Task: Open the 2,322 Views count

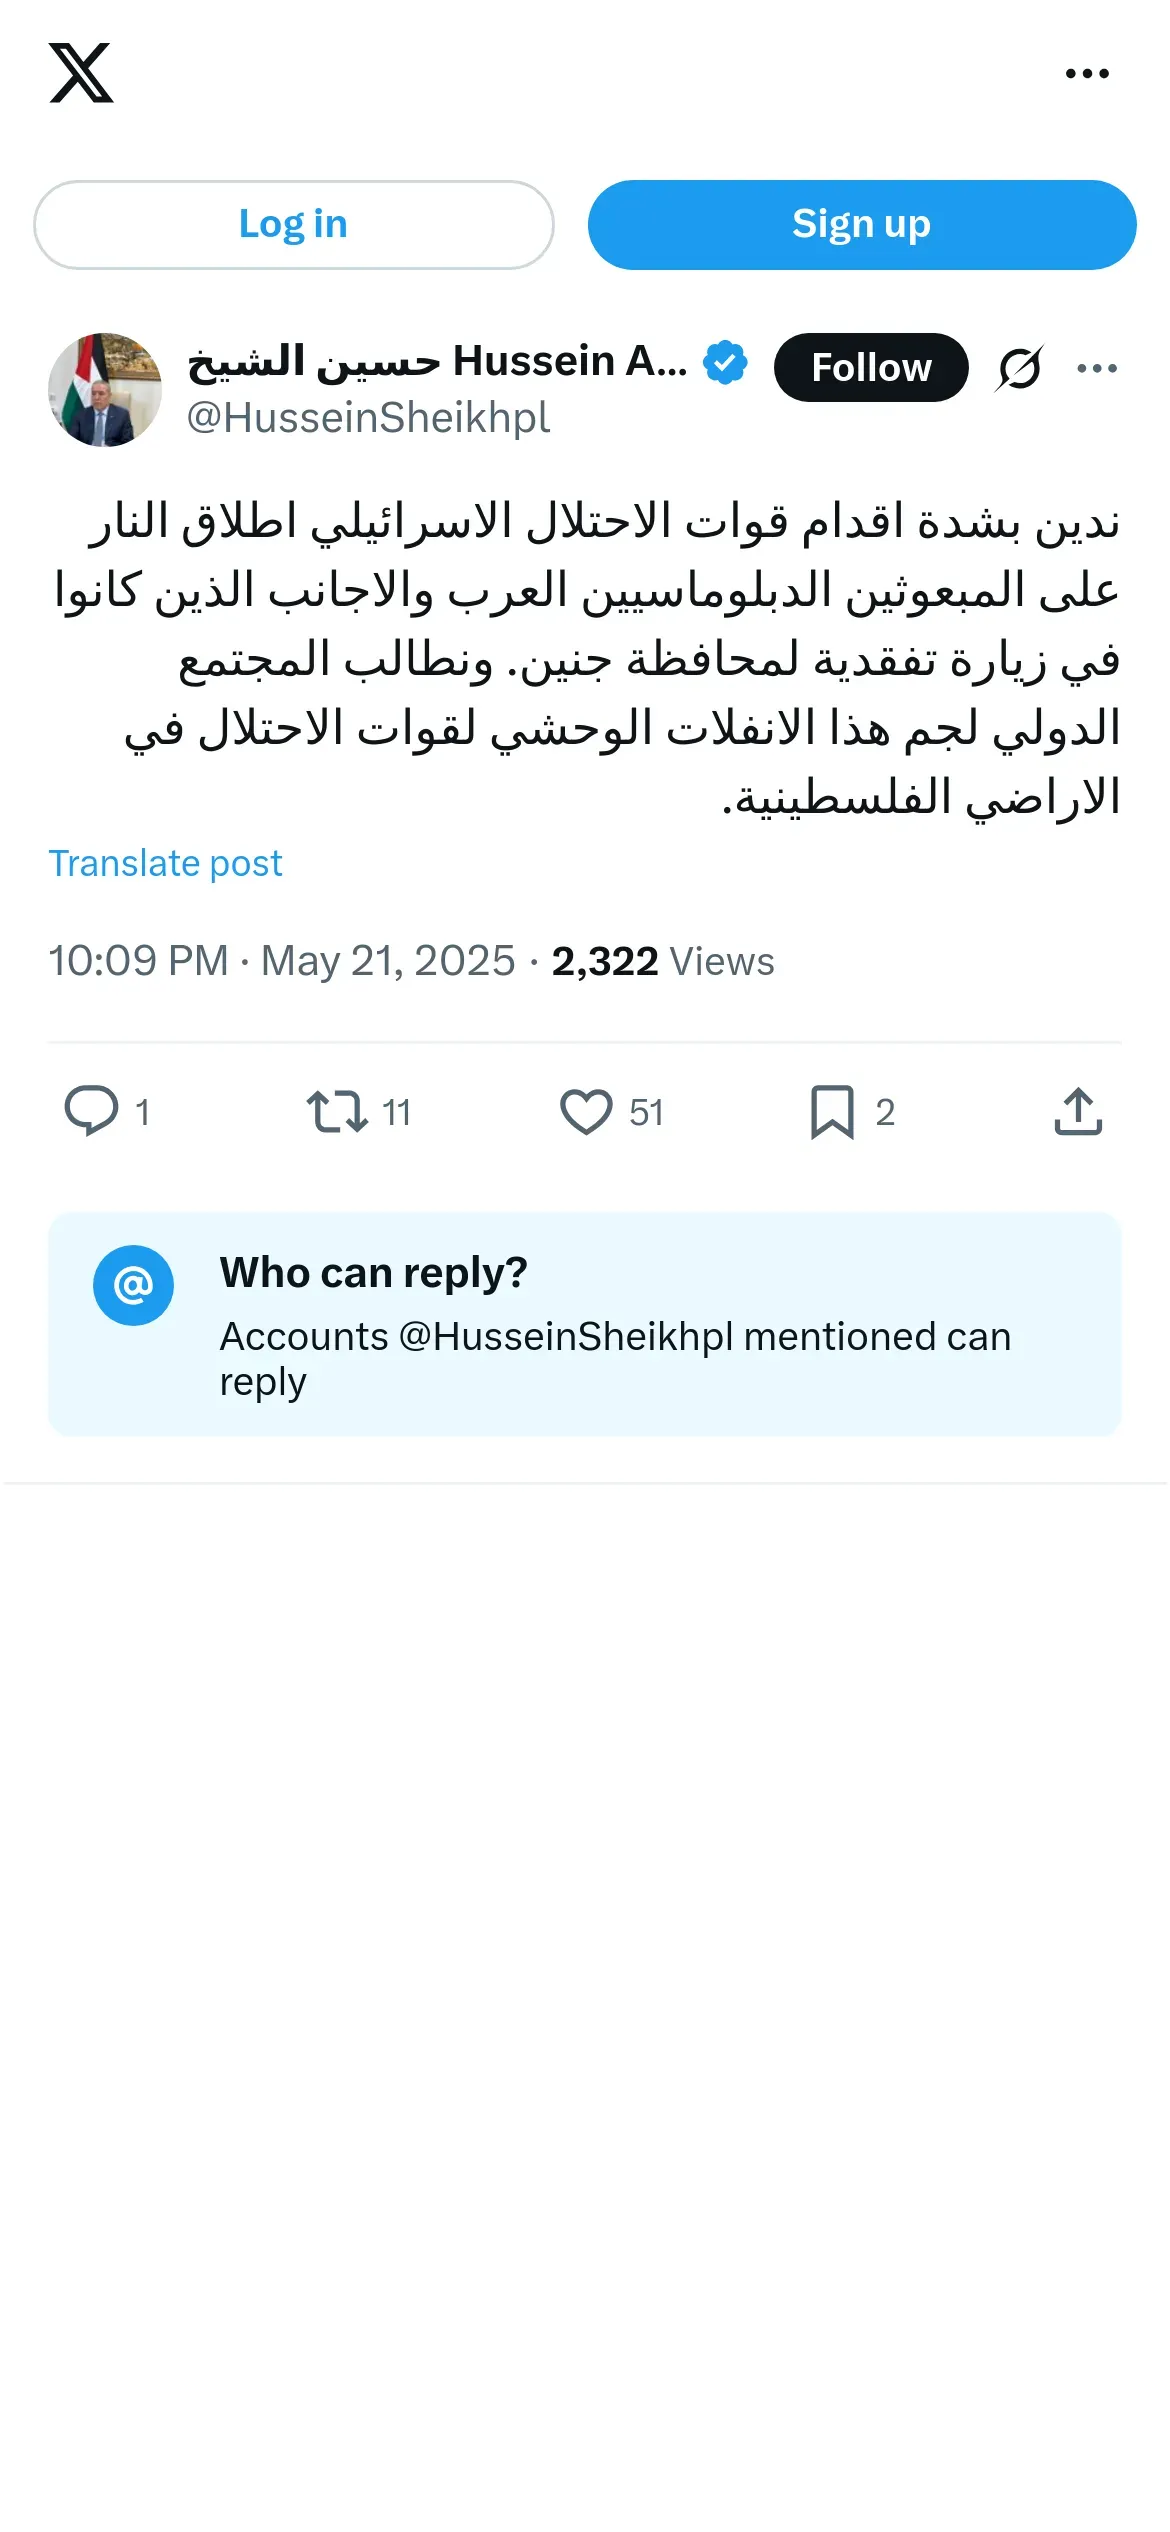Action: point(662,961)
